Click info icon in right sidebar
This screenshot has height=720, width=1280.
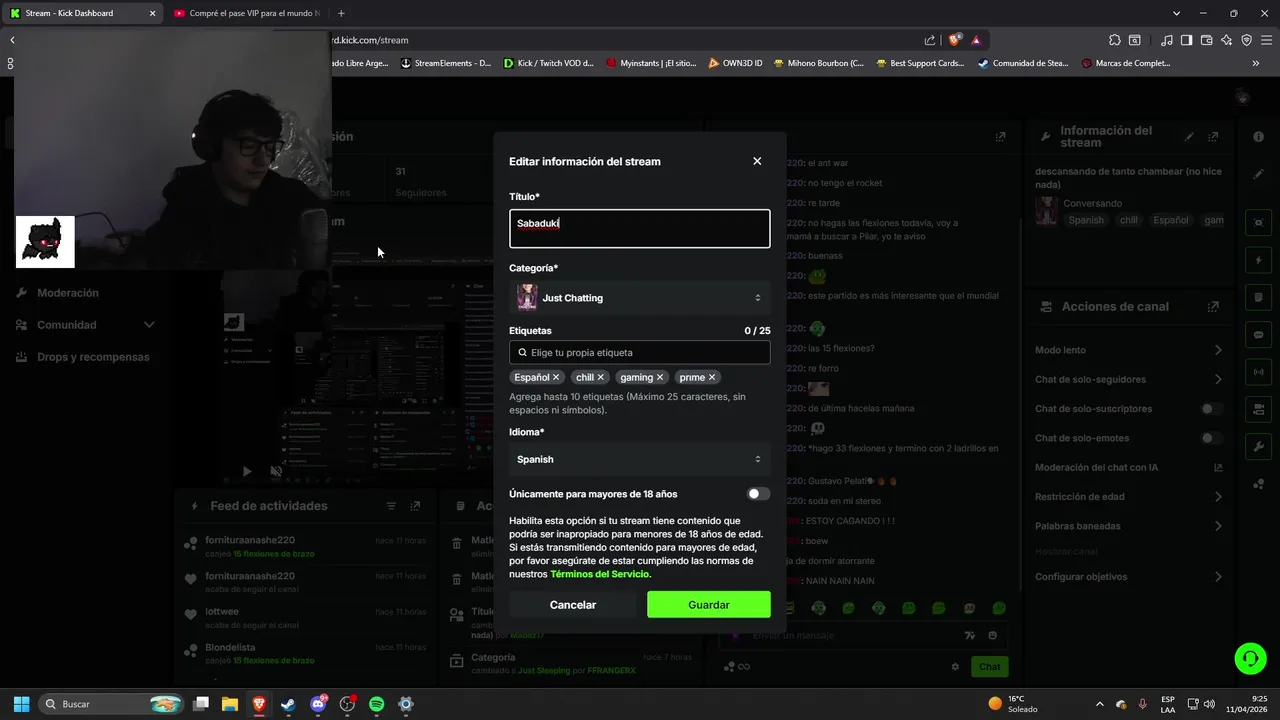click(x=1258, y=136)
